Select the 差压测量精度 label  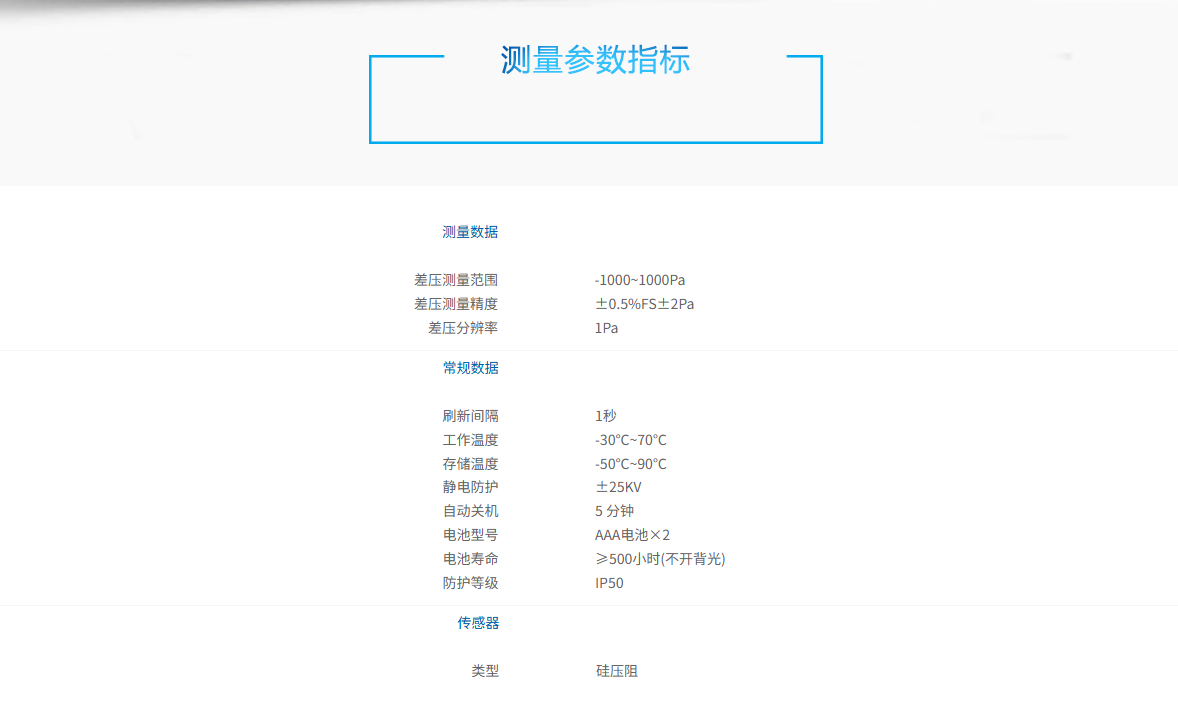456,304
